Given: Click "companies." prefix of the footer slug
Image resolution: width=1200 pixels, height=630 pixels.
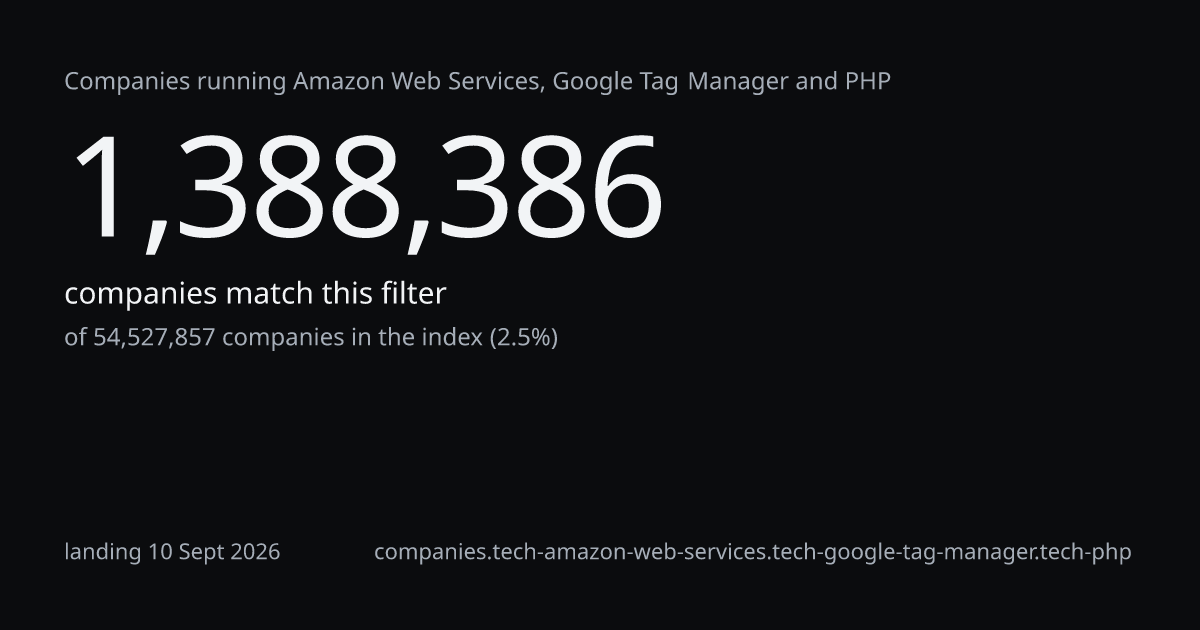Looking at the screenshot, I should click(433, 552).
